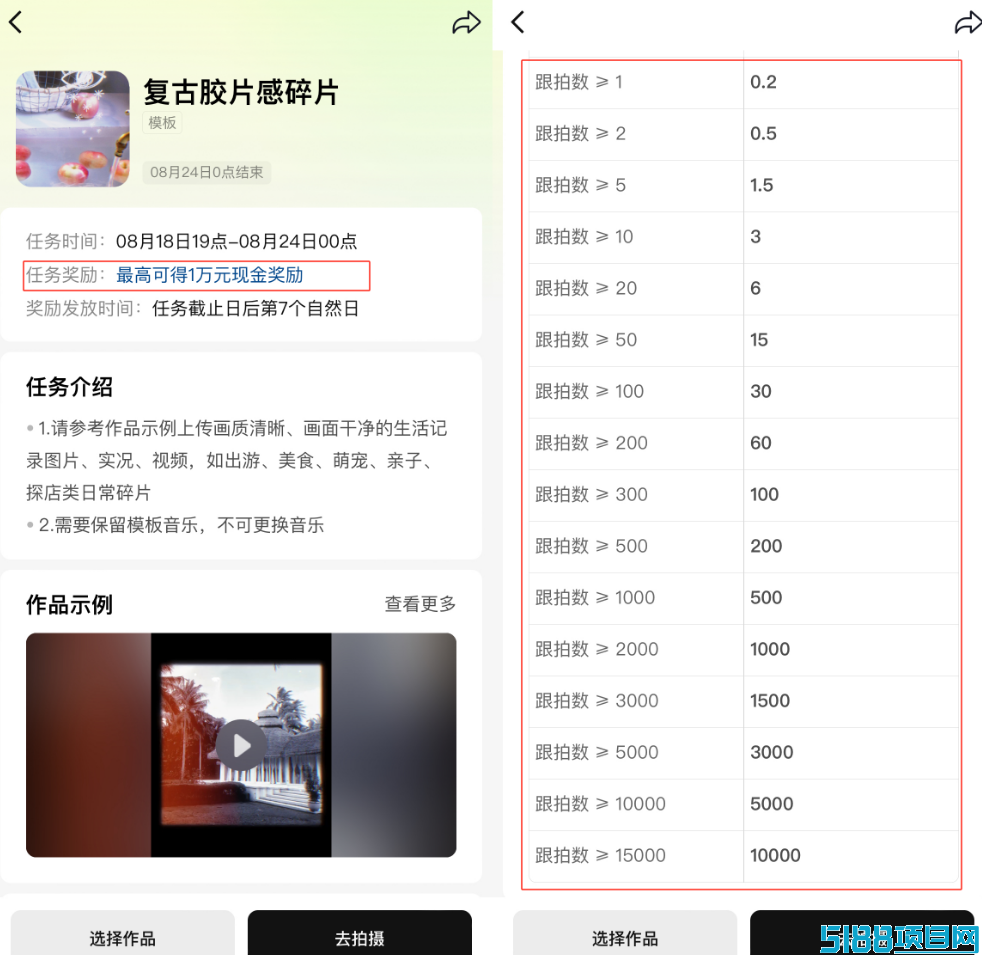Viewport: 982px width, 955px height.
Task: Tap the row 跟拍数 ≥ 10000
Action: 744,804
